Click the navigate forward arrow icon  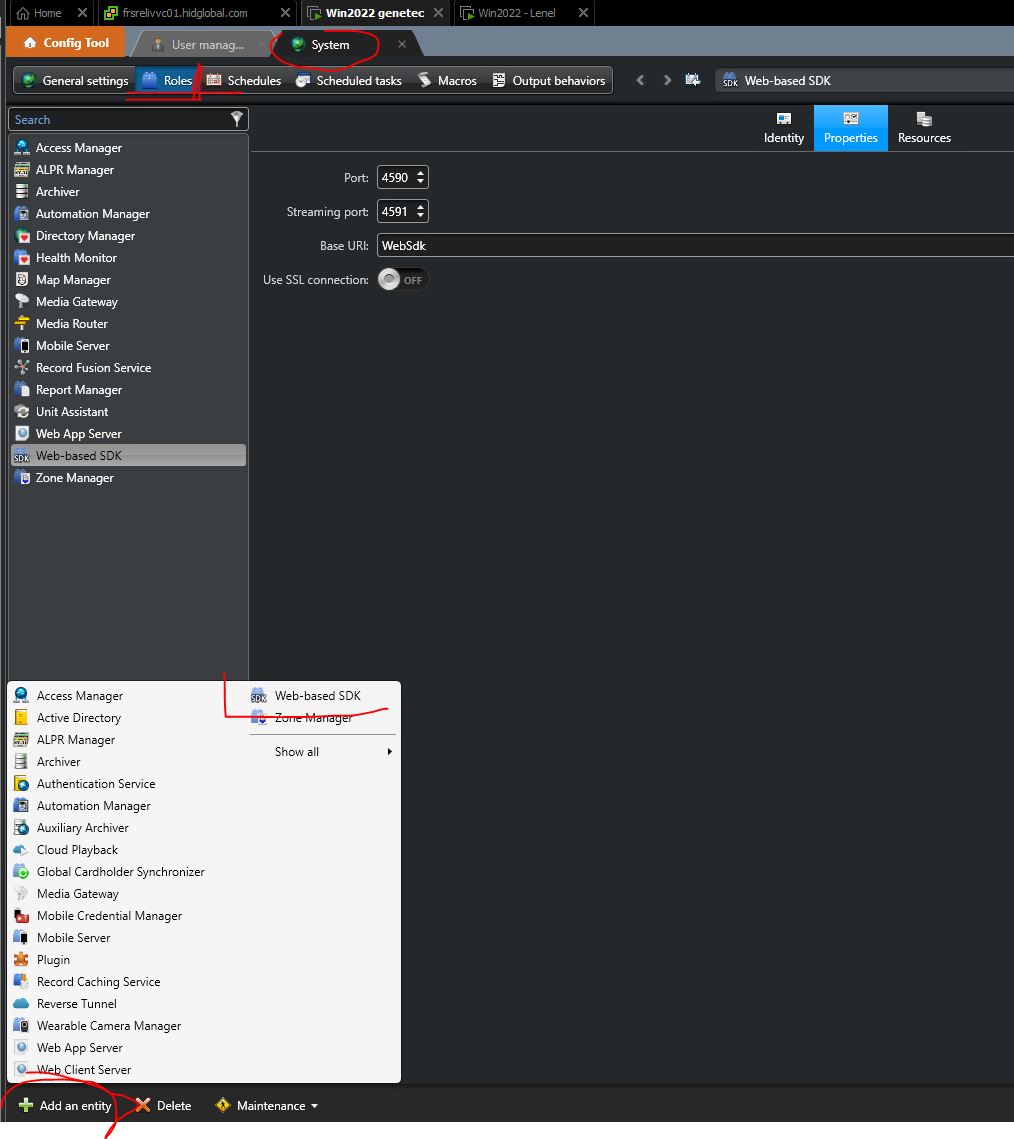pyautogui.click(x=667, y=80)
